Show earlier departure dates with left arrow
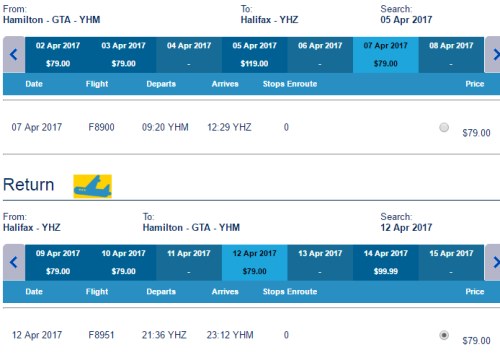This screenshot has height=360, width=500. (14, 55)
